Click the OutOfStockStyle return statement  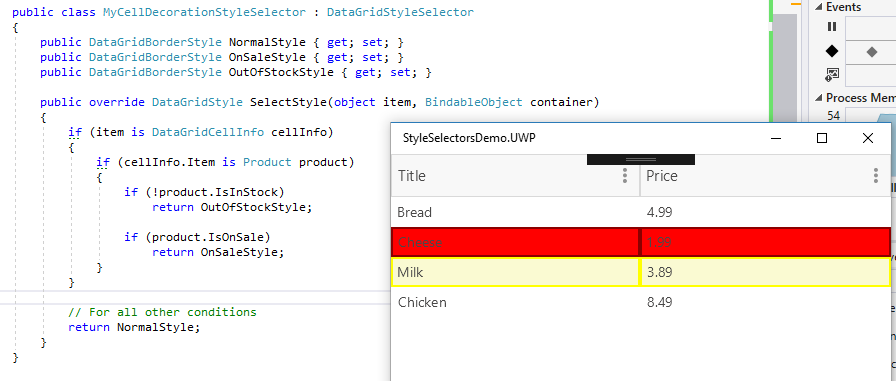[232, 207]
